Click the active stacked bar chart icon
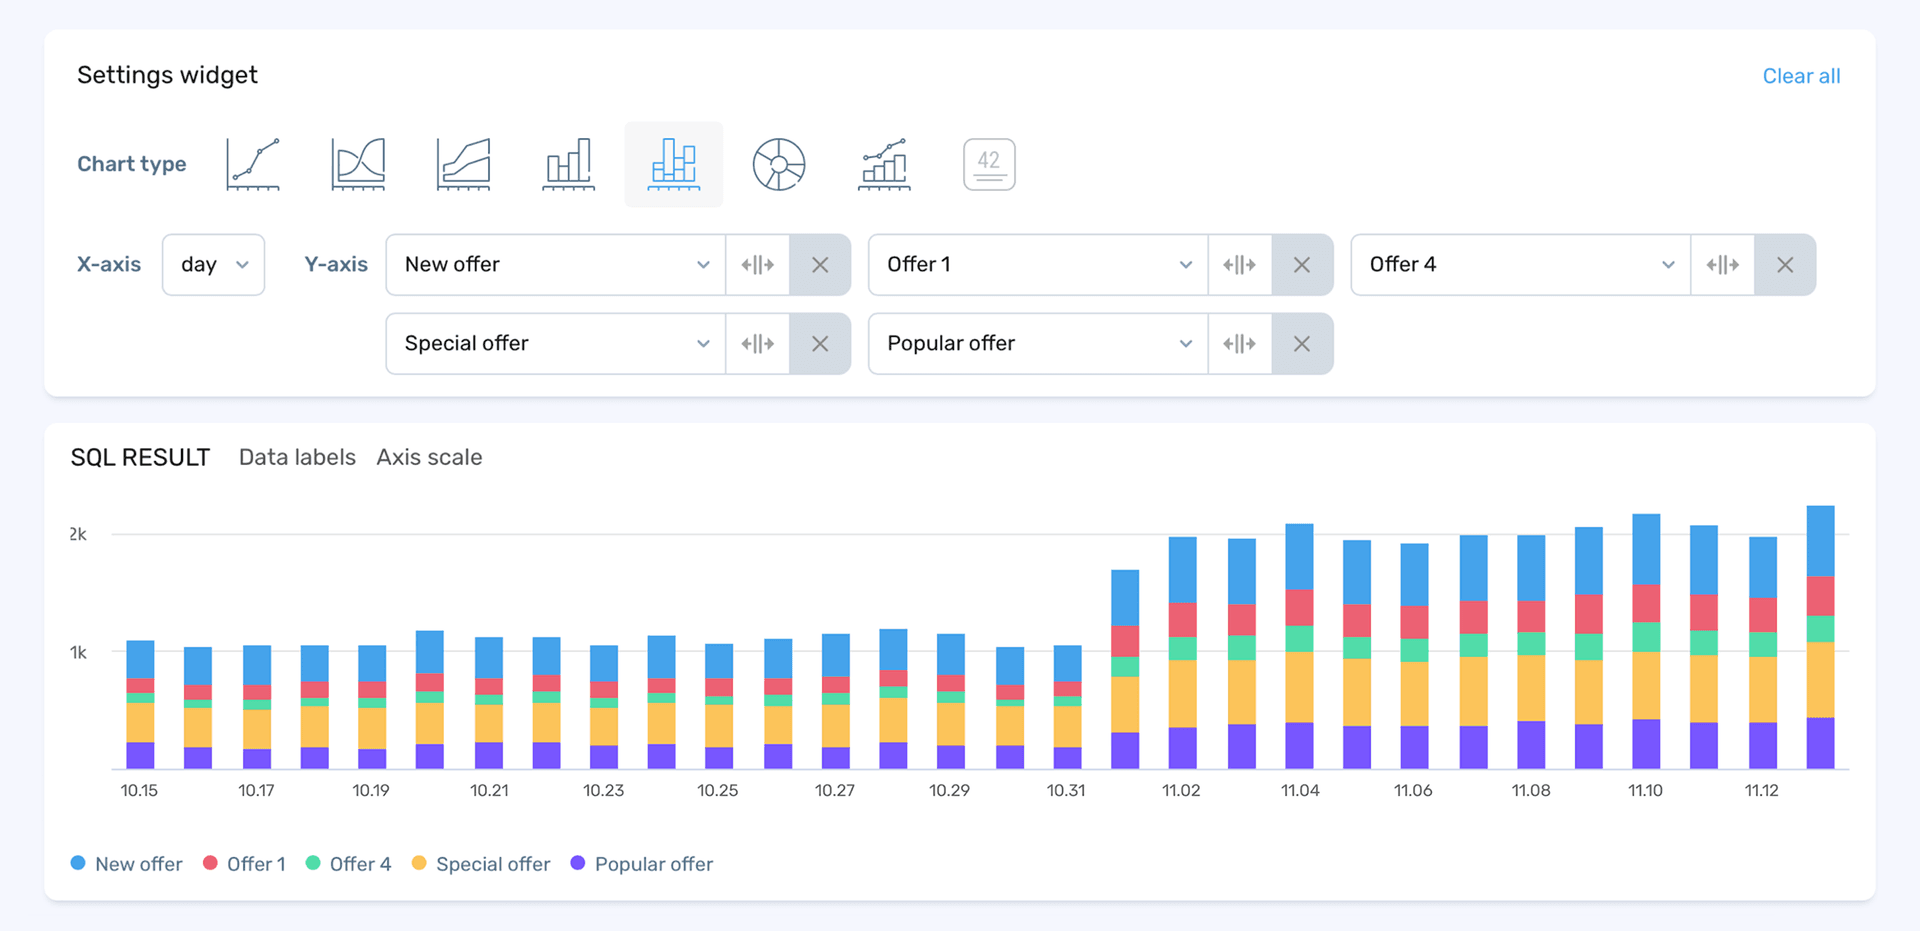This screenshot has width=1920, height=931. [673, 163]
